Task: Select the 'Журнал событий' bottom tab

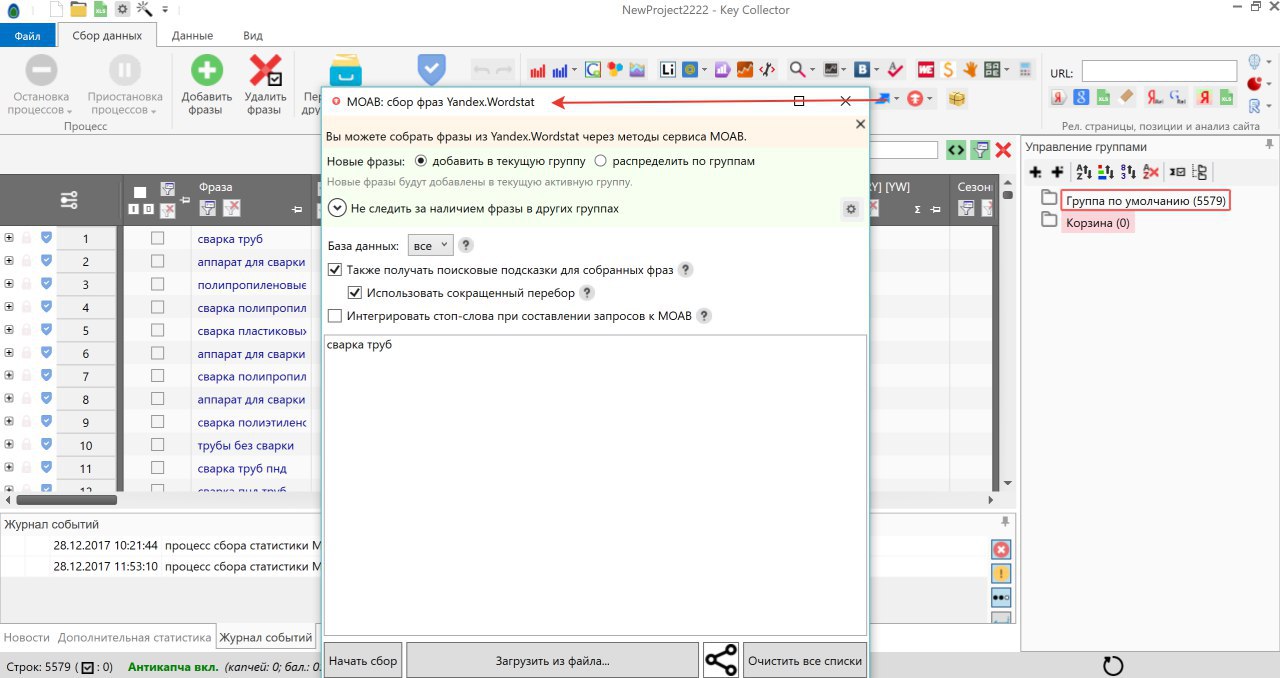Action: click(266, 637)
